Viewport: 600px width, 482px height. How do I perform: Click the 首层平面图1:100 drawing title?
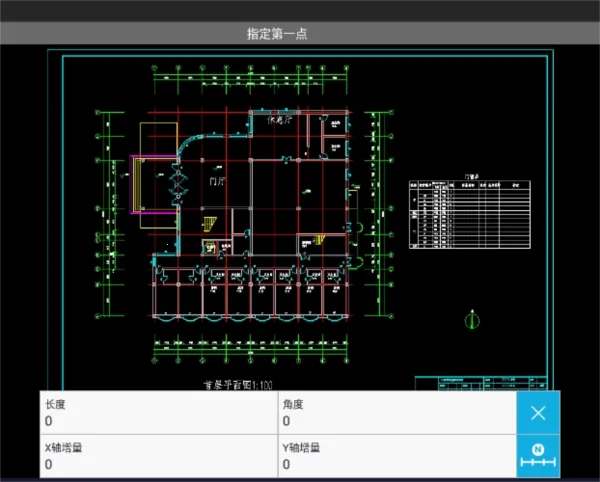[233, 384]
